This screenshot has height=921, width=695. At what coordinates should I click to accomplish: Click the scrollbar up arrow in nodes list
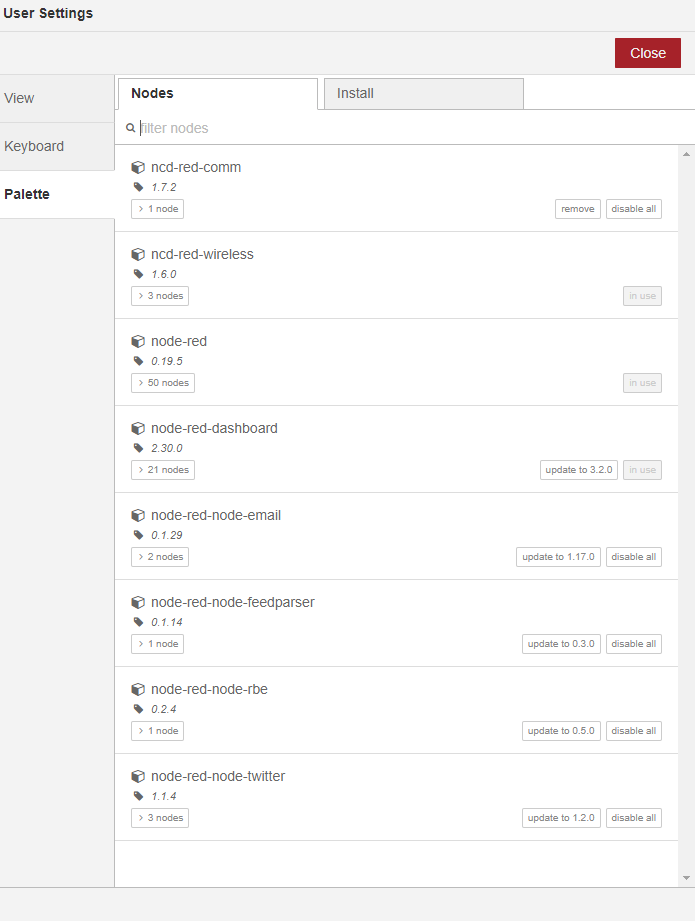click(686, 154)
